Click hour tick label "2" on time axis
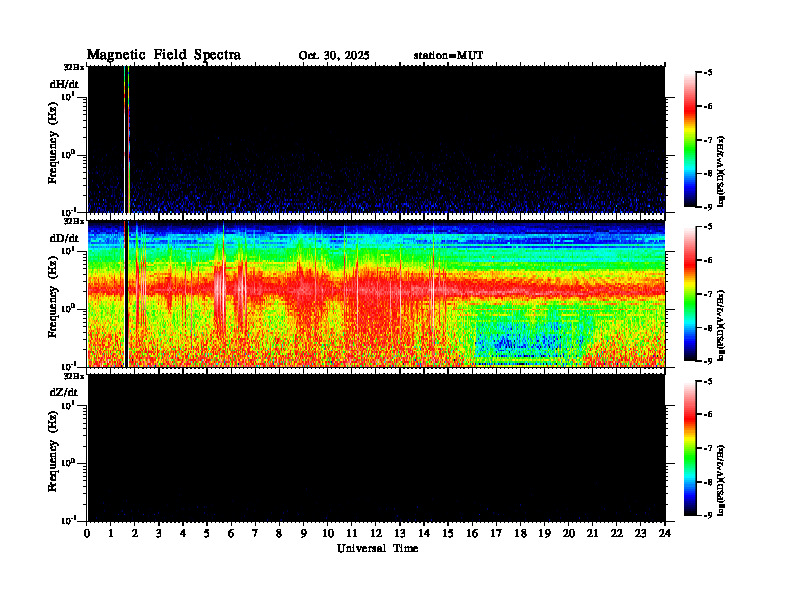The image size is (792, 612). click(135, 534)
